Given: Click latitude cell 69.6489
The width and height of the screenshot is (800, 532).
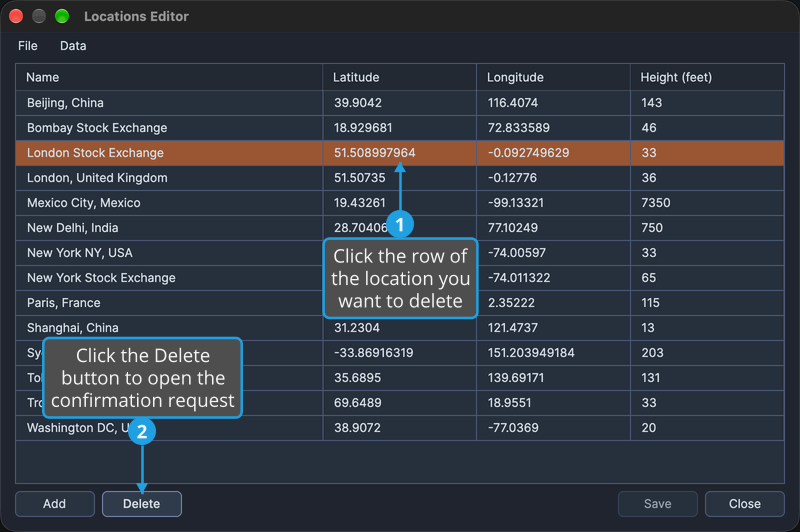Looking at the screenshot, I should tap(399, 403).
